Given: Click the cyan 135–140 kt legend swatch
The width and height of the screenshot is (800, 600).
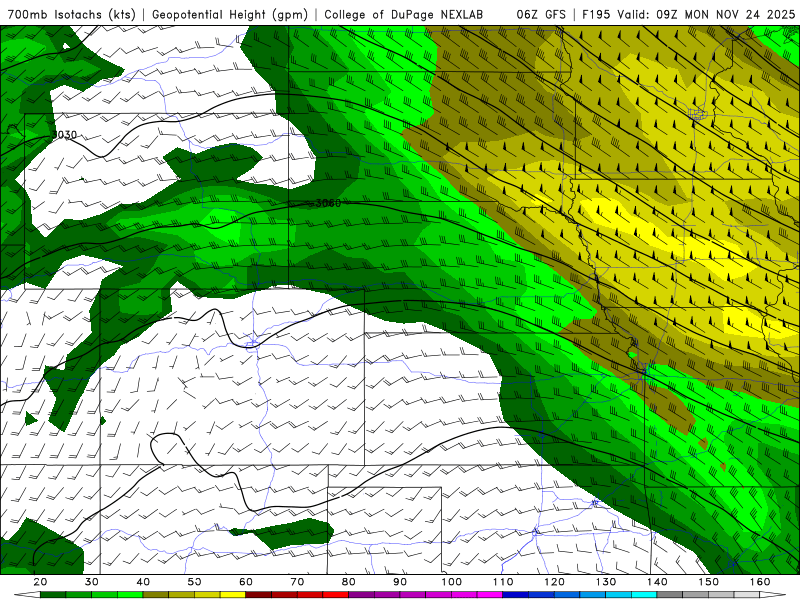Looking at the screenshot, I should pos(644,595).
